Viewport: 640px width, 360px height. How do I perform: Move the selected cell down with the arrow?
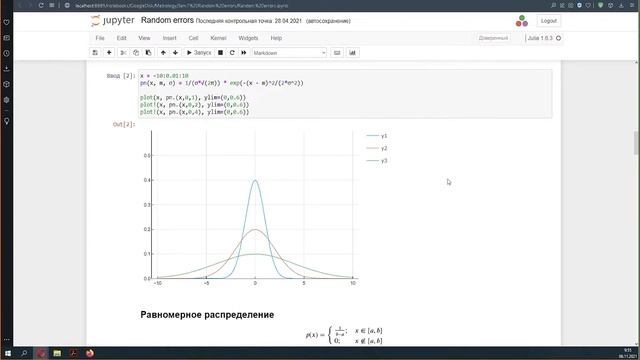[176, 53]
